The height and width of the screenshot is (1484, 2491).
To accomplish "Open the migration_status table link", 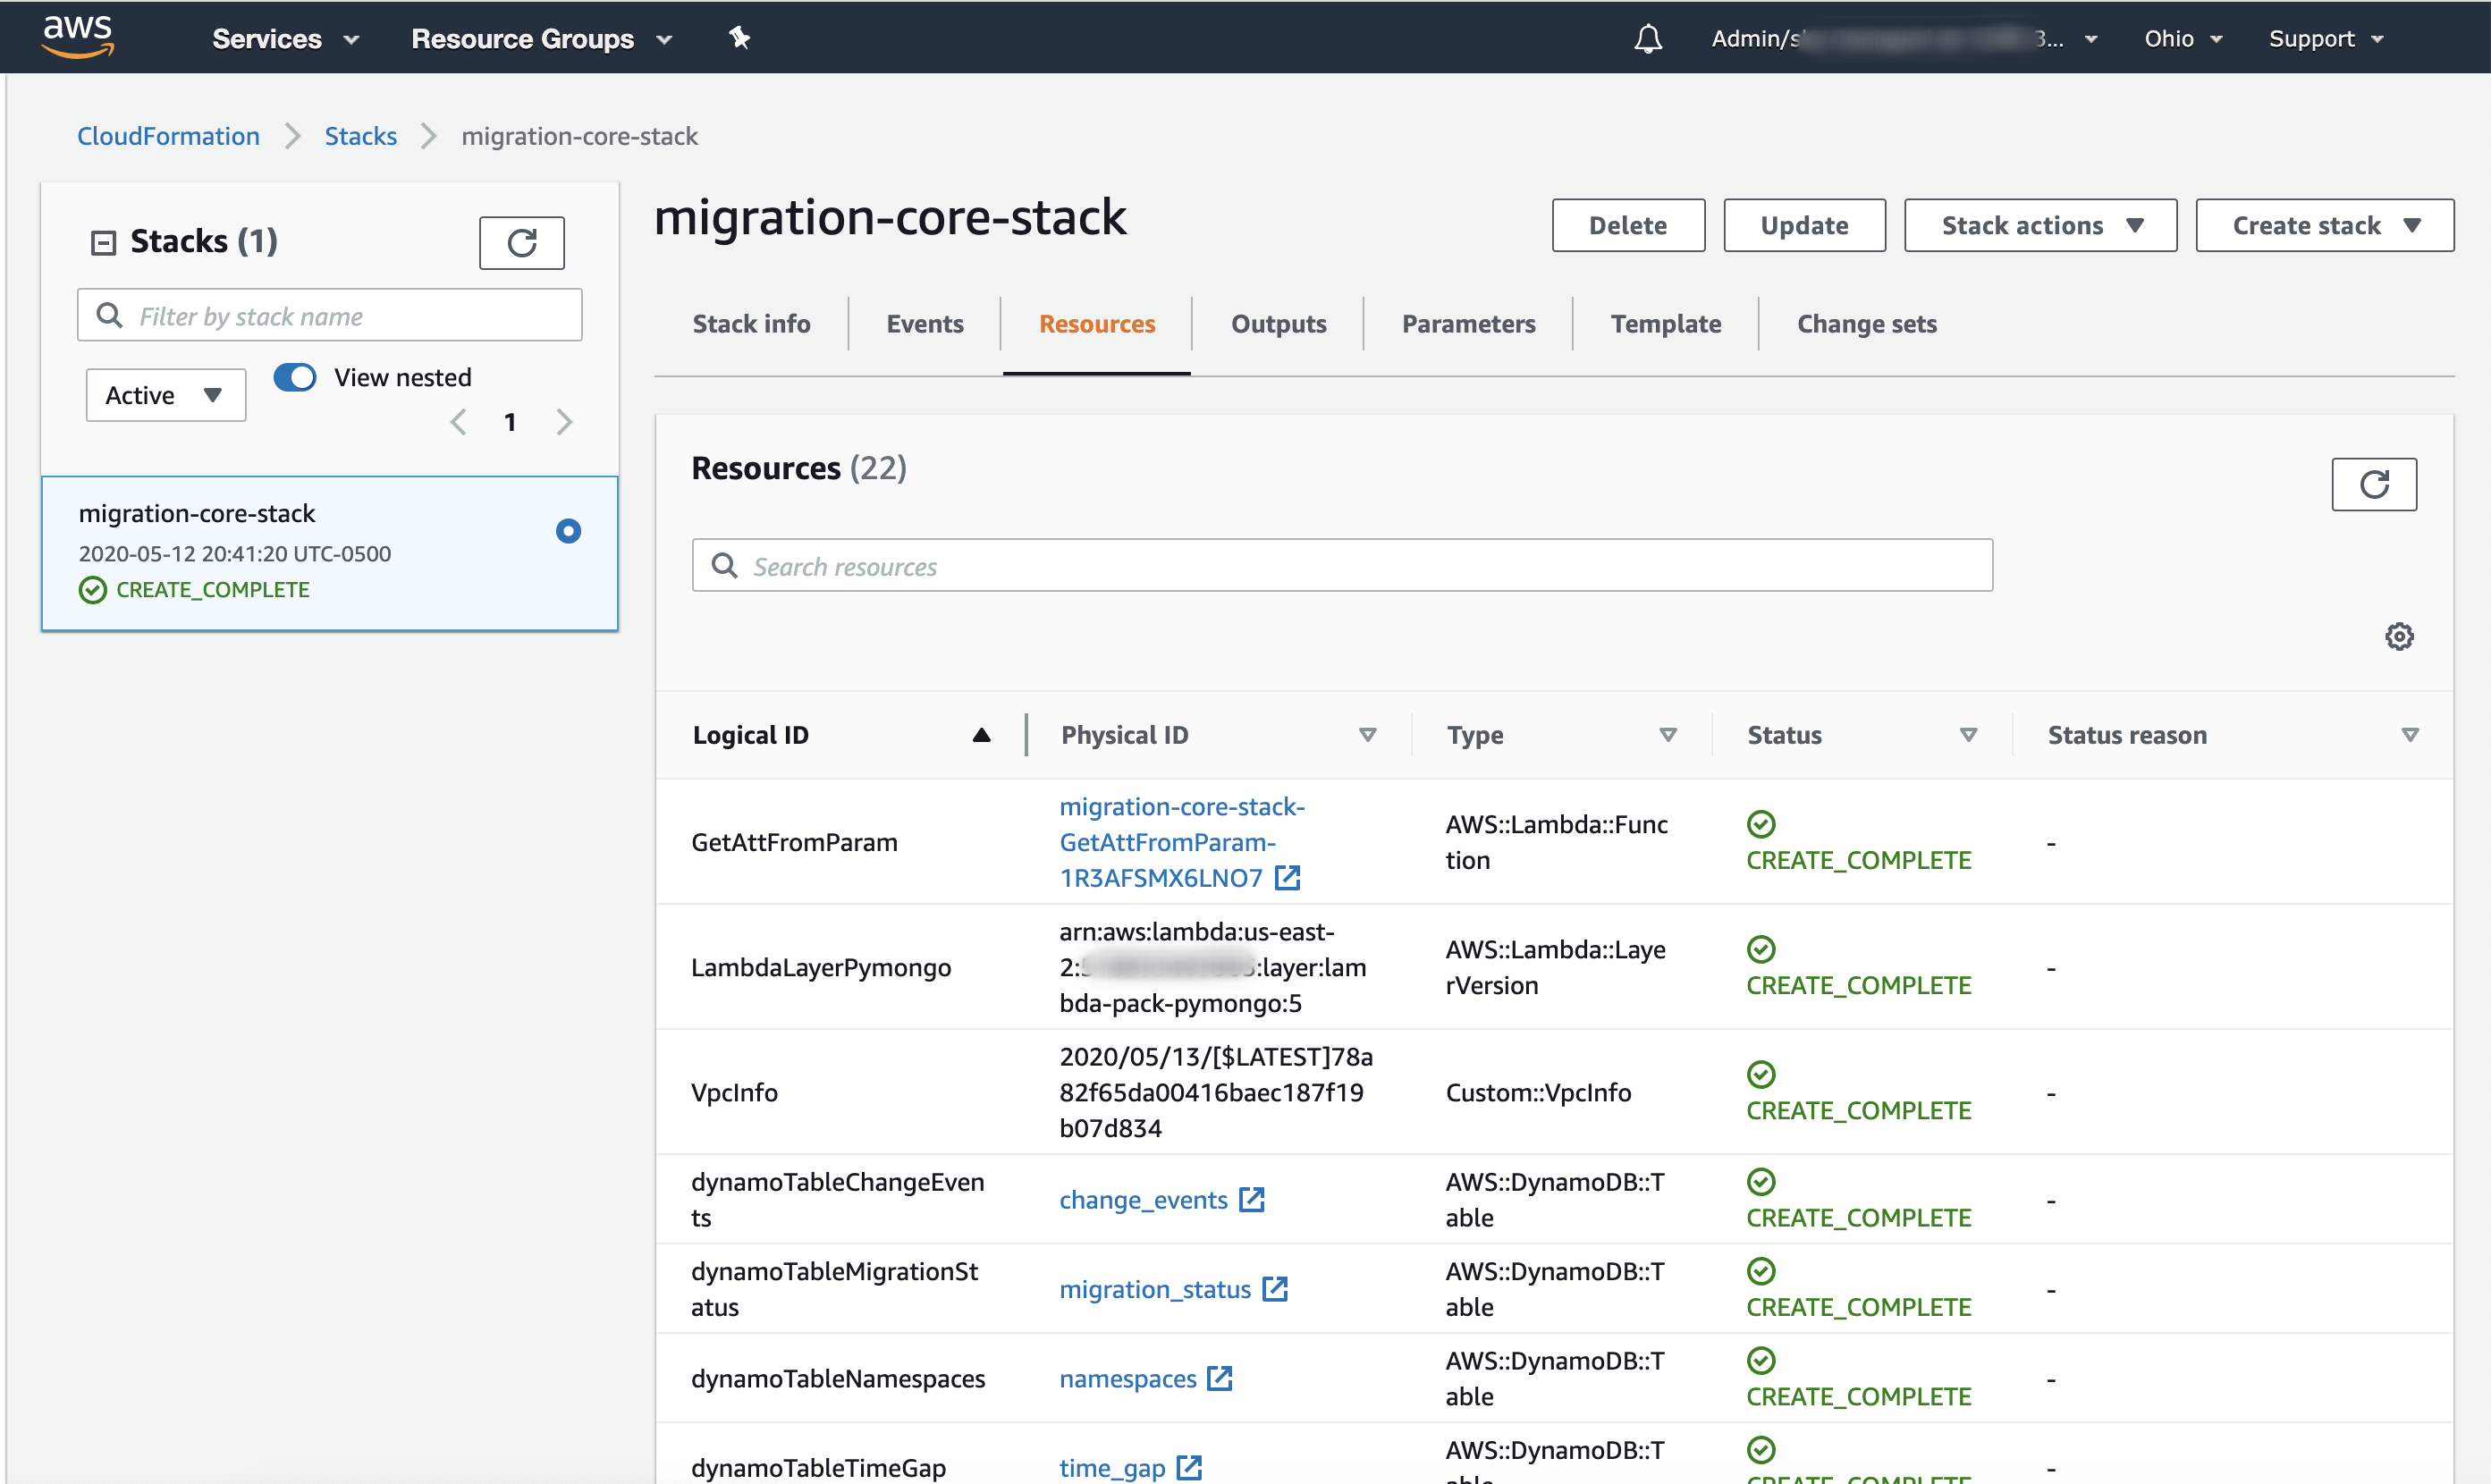I will (1155, 1289).
